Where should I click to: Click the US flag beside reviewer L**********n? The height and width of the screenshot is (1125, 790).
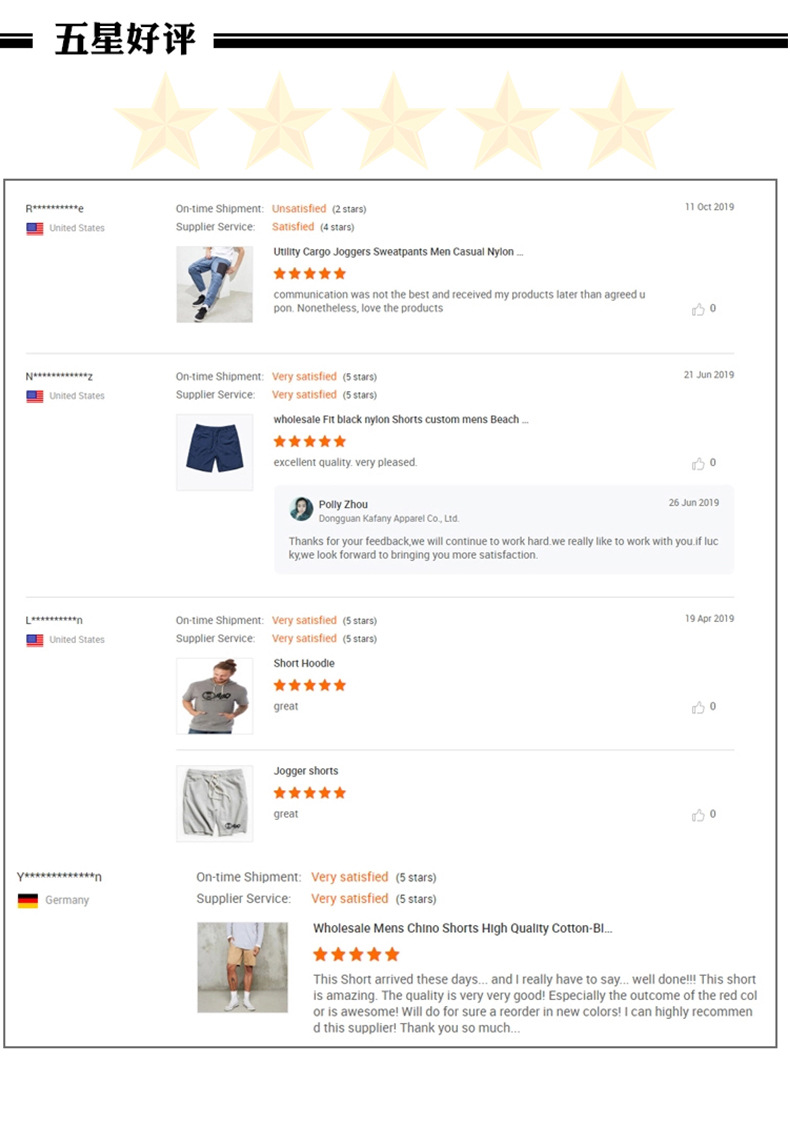(35, 640)
